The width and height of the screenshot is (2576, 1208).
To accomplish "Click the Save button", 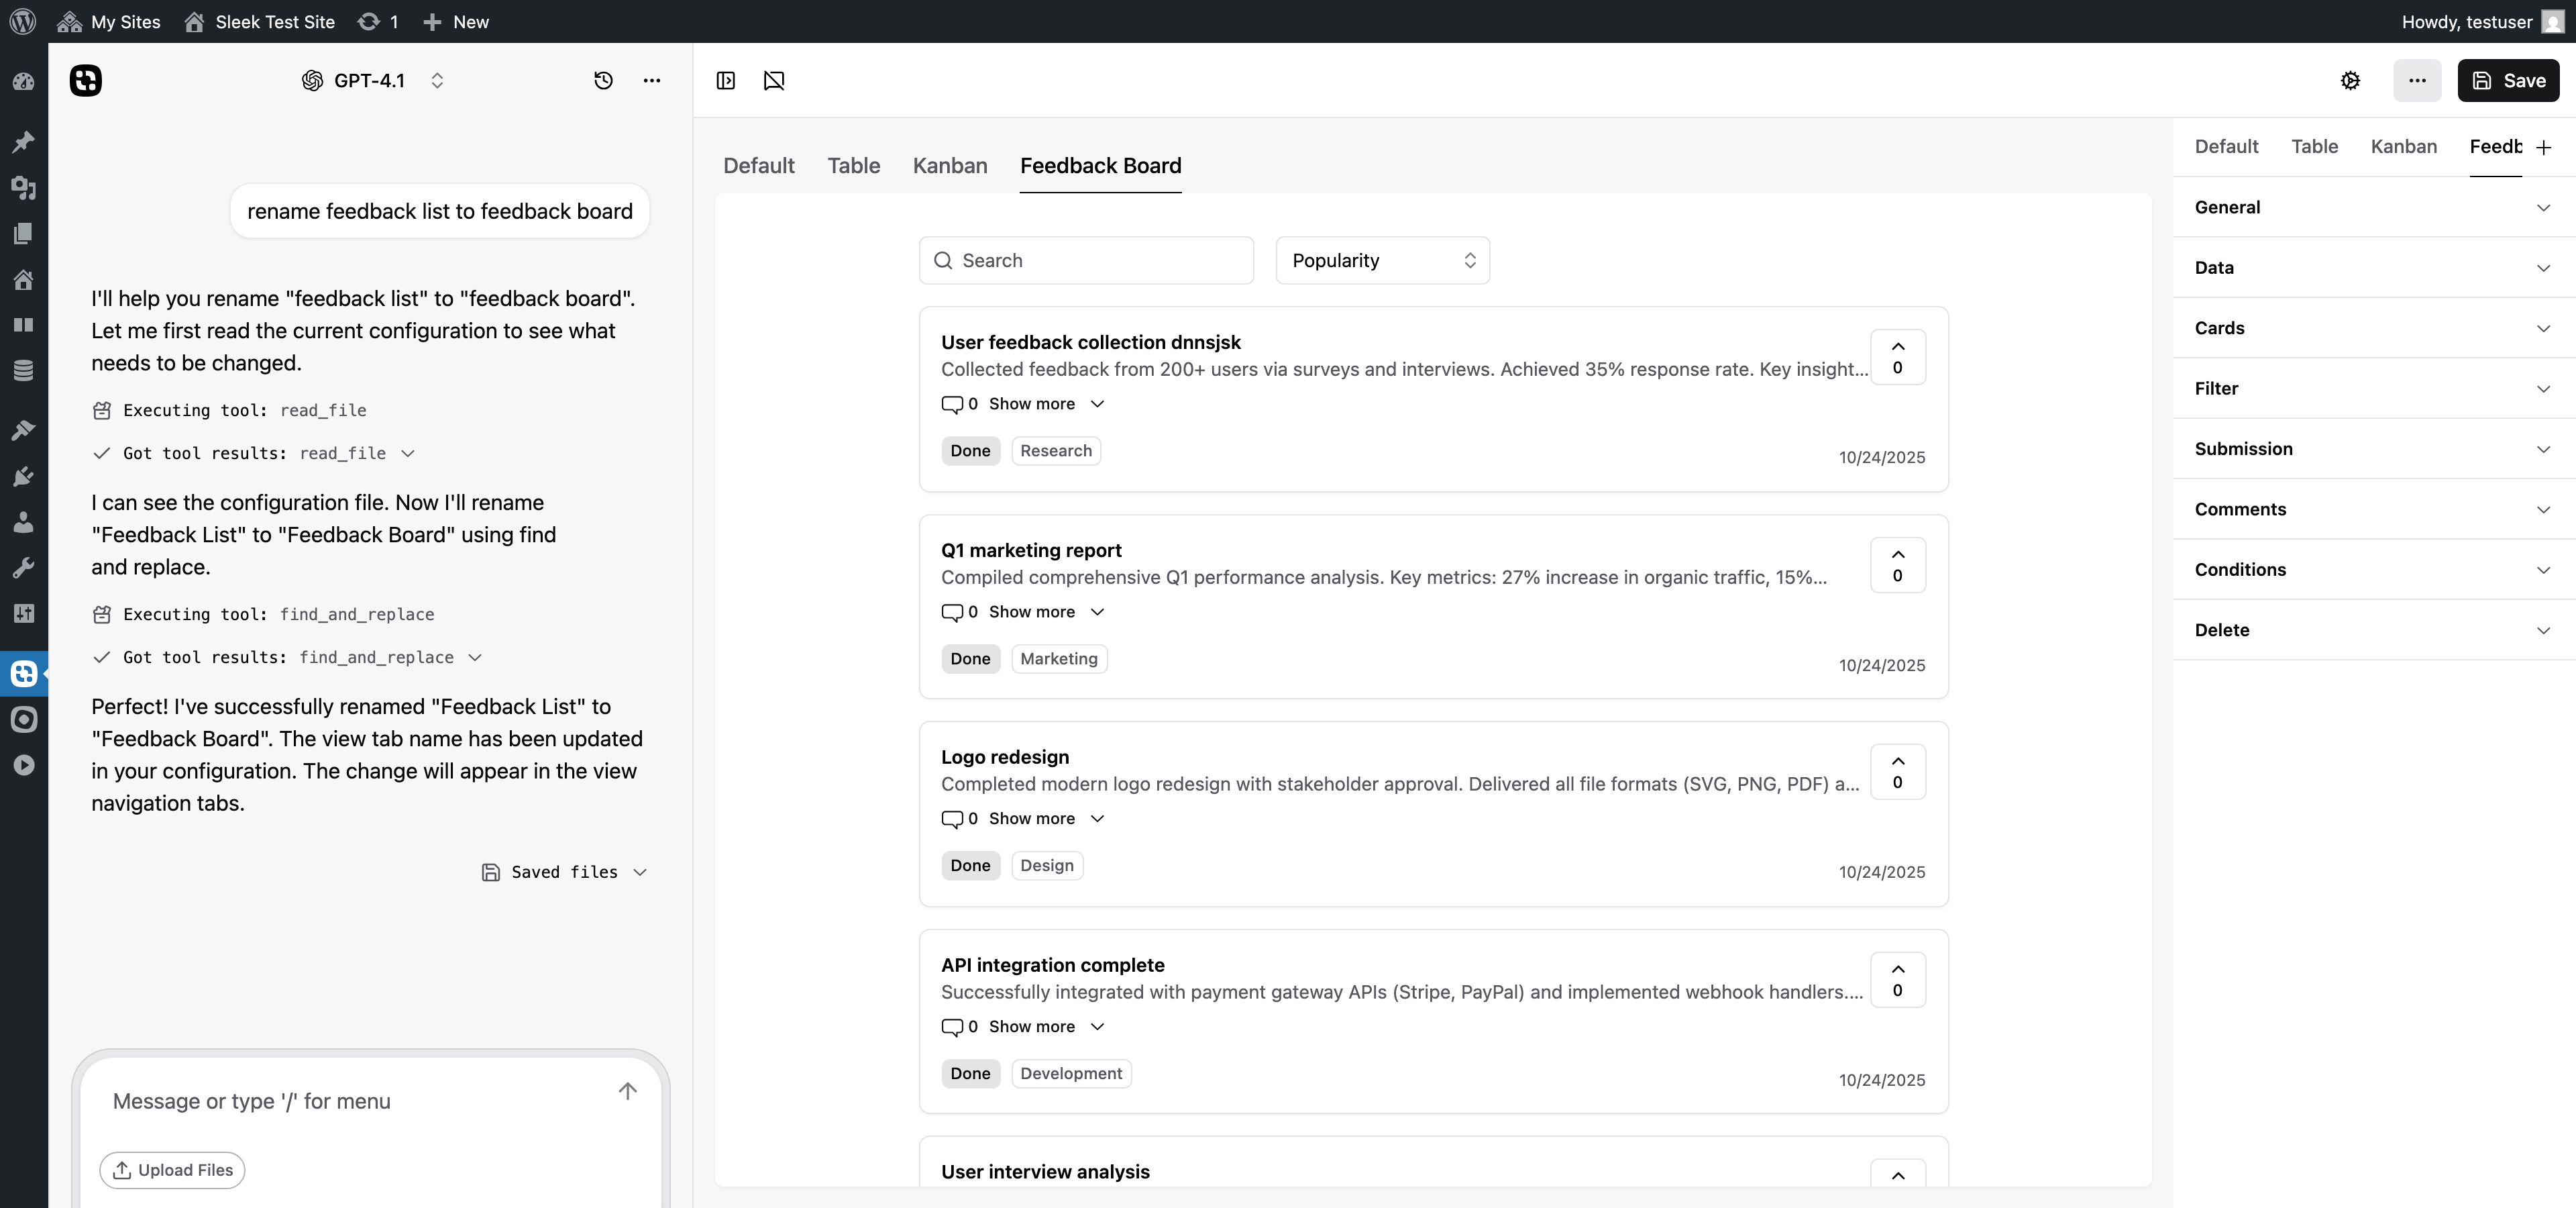I will pos(2508,81).
